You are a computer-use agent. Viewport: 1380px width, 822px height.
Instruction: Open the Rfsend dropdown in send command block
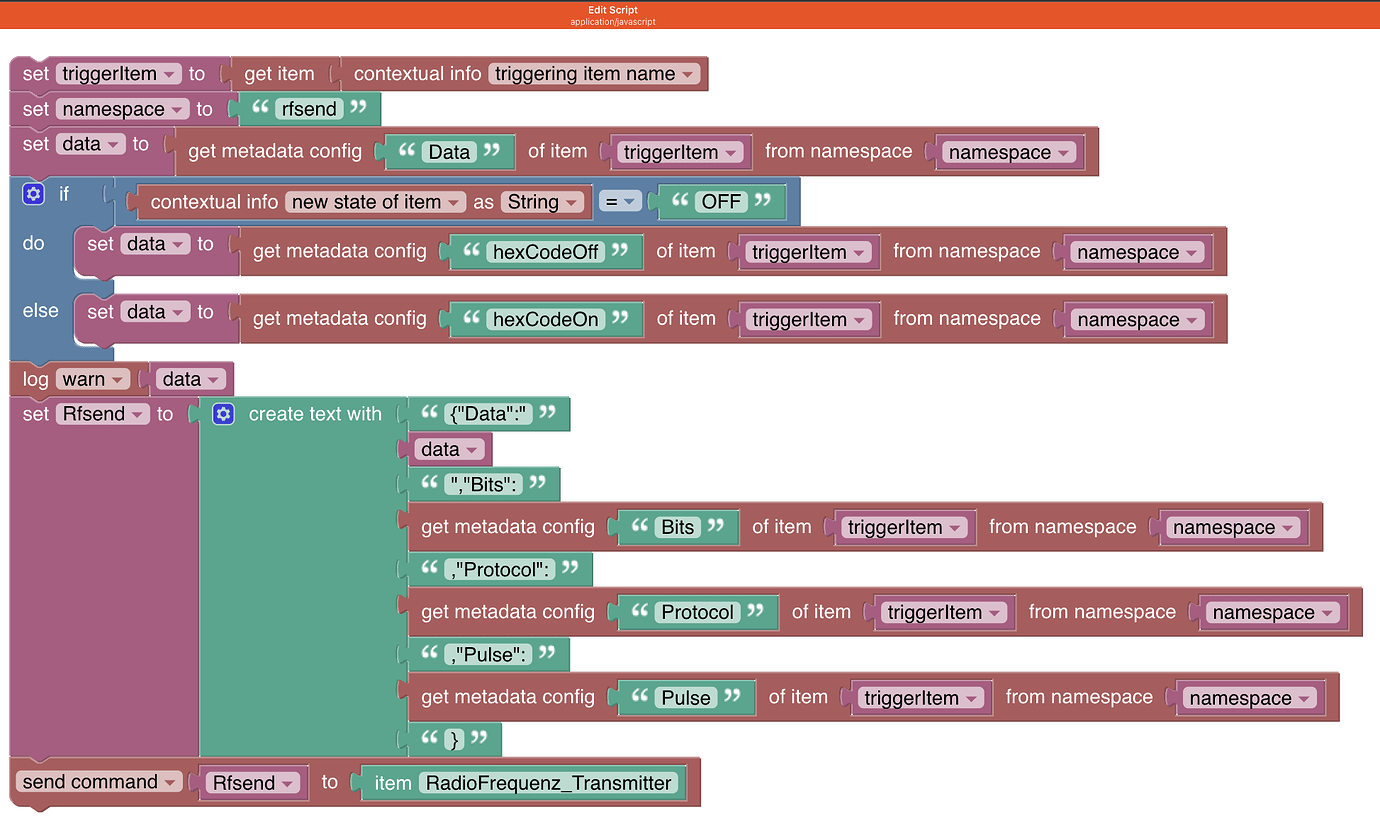253,782
